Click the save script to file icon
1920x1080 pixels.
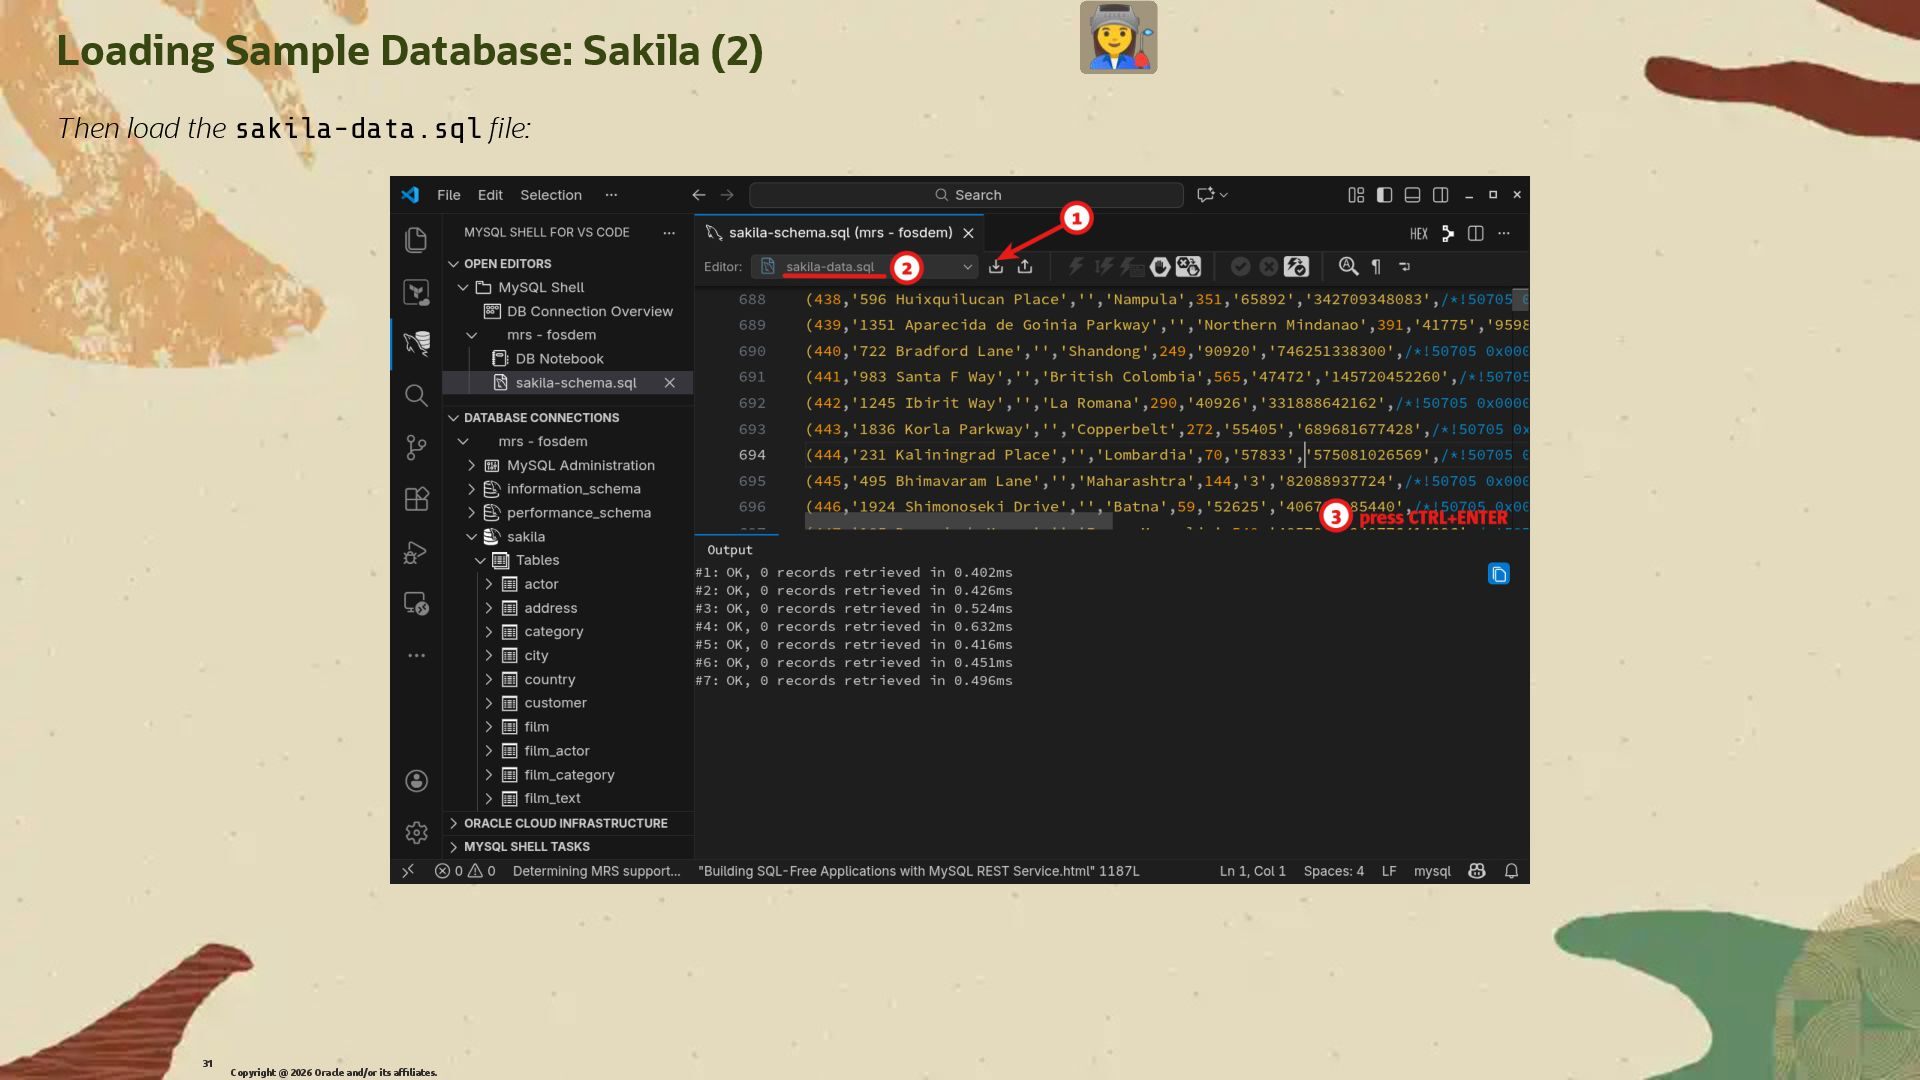1025,266
